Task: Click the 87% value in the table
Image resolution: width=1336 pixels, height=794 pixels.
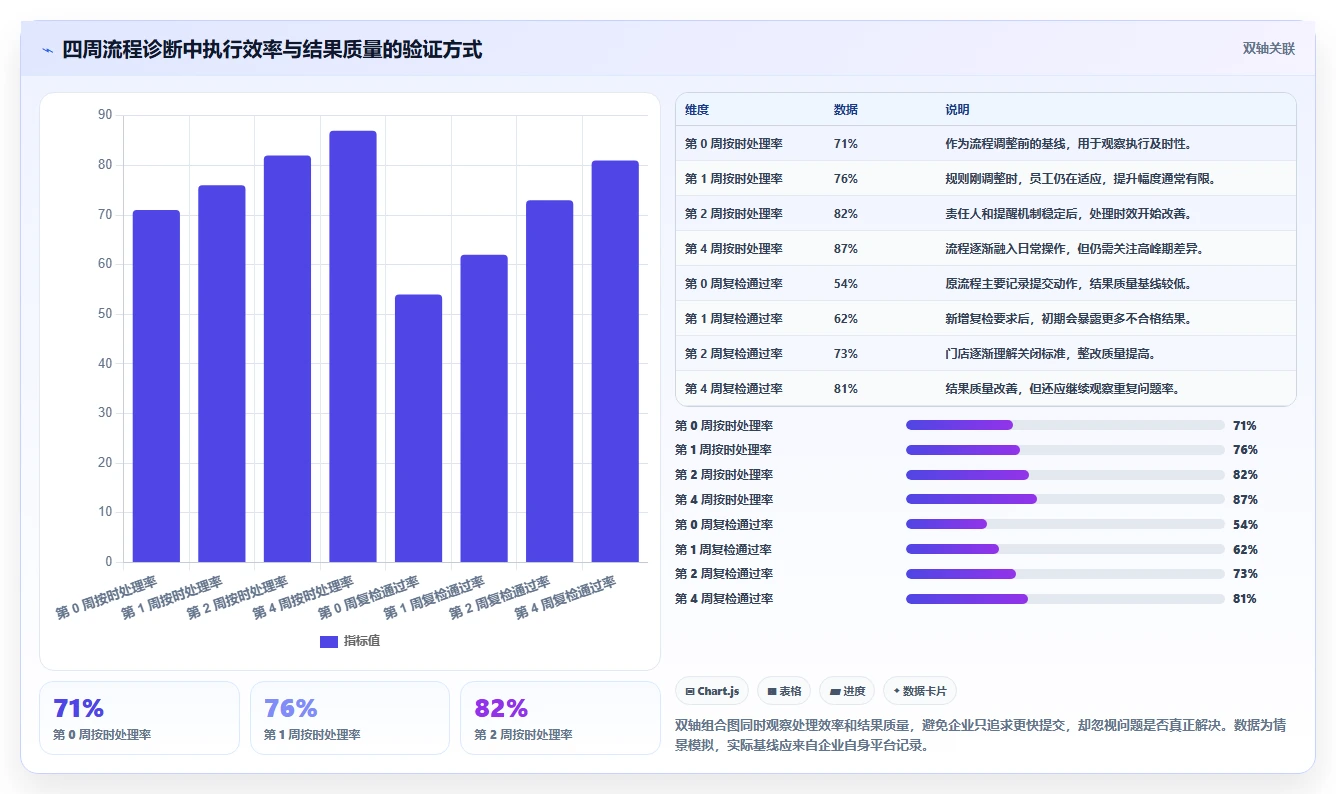Action: click(x=845, y=249)
